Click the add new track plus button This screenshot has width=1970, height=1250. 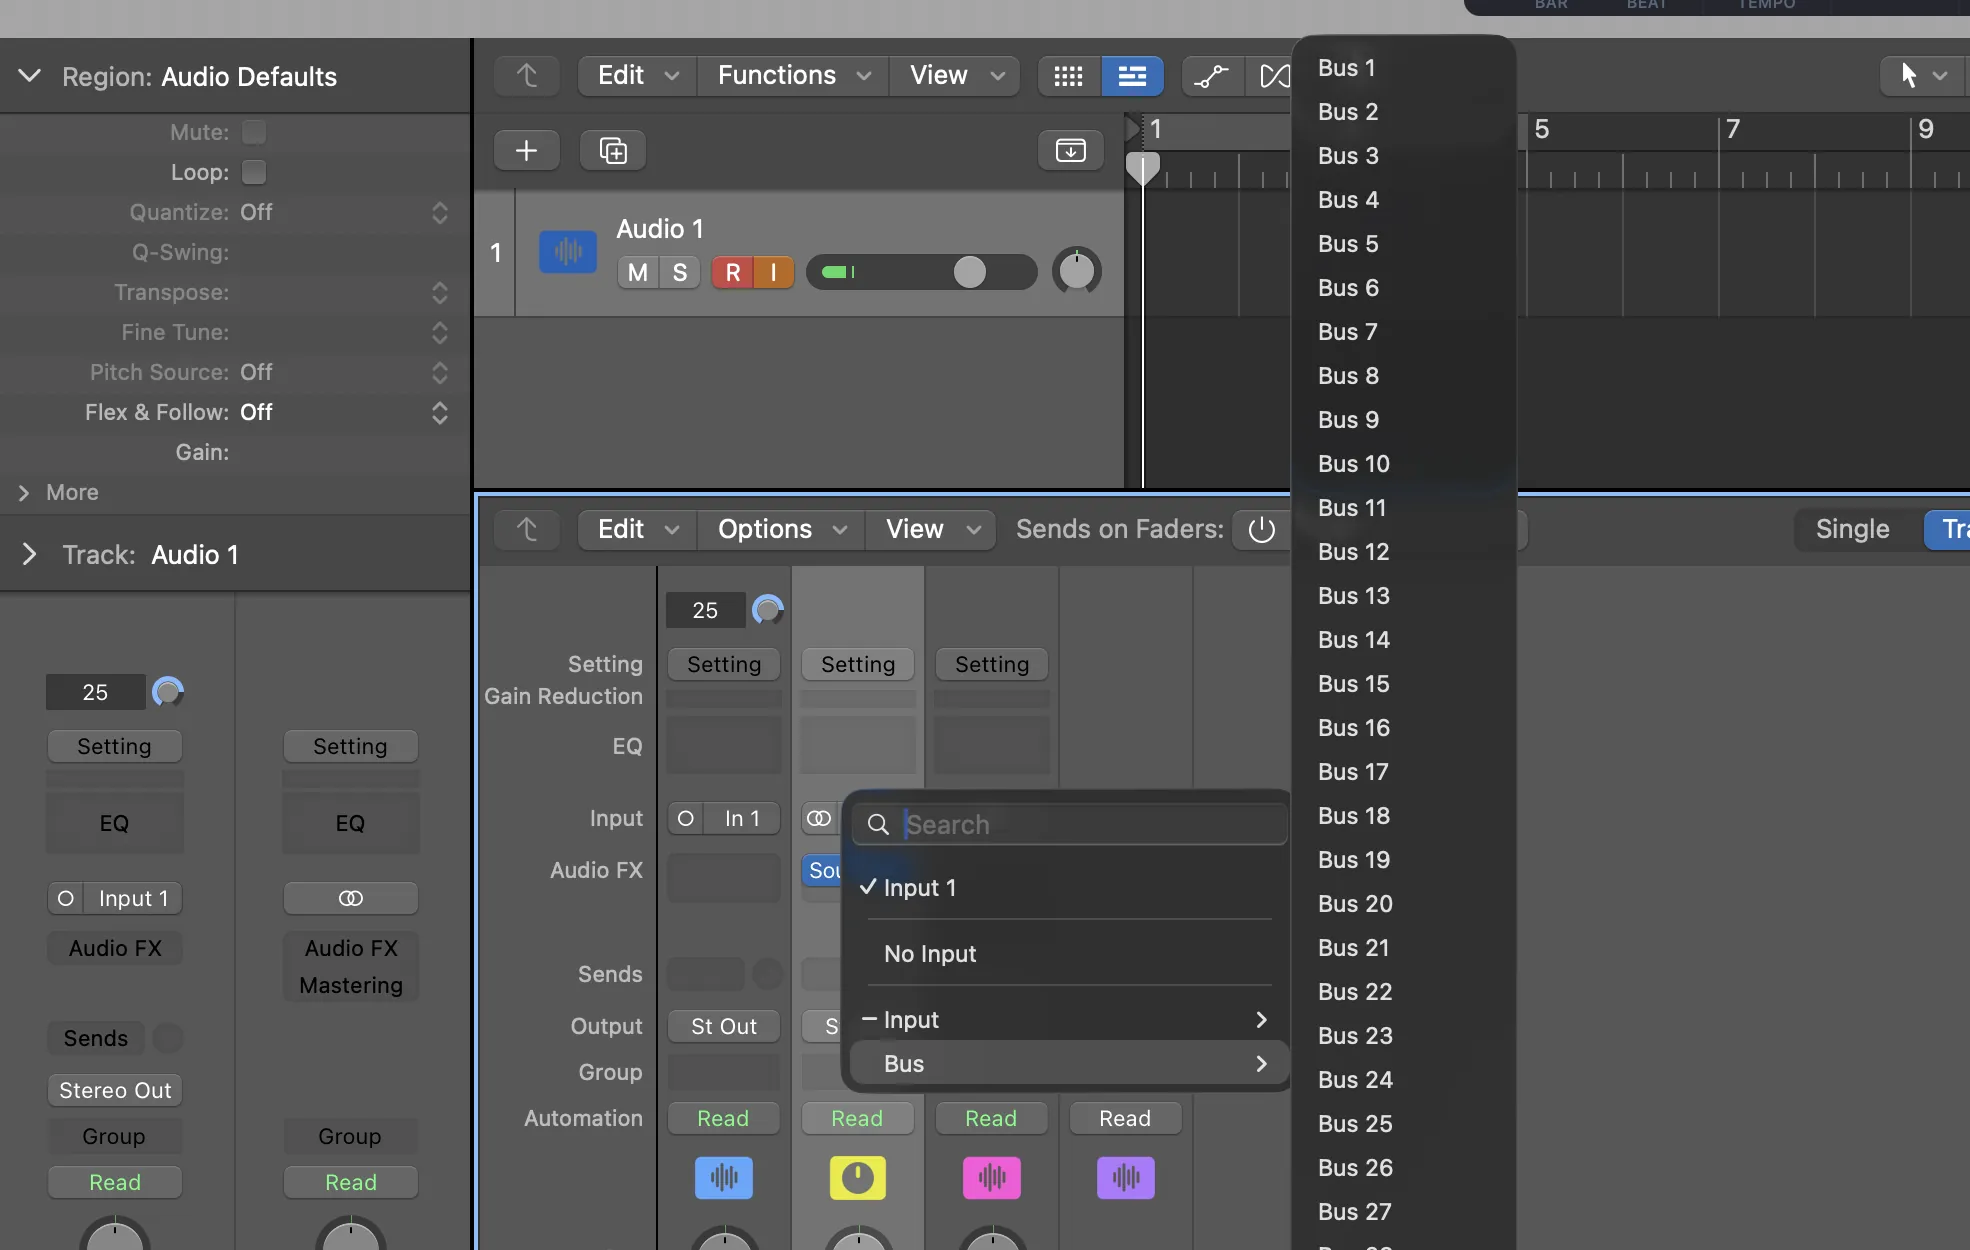526,151
